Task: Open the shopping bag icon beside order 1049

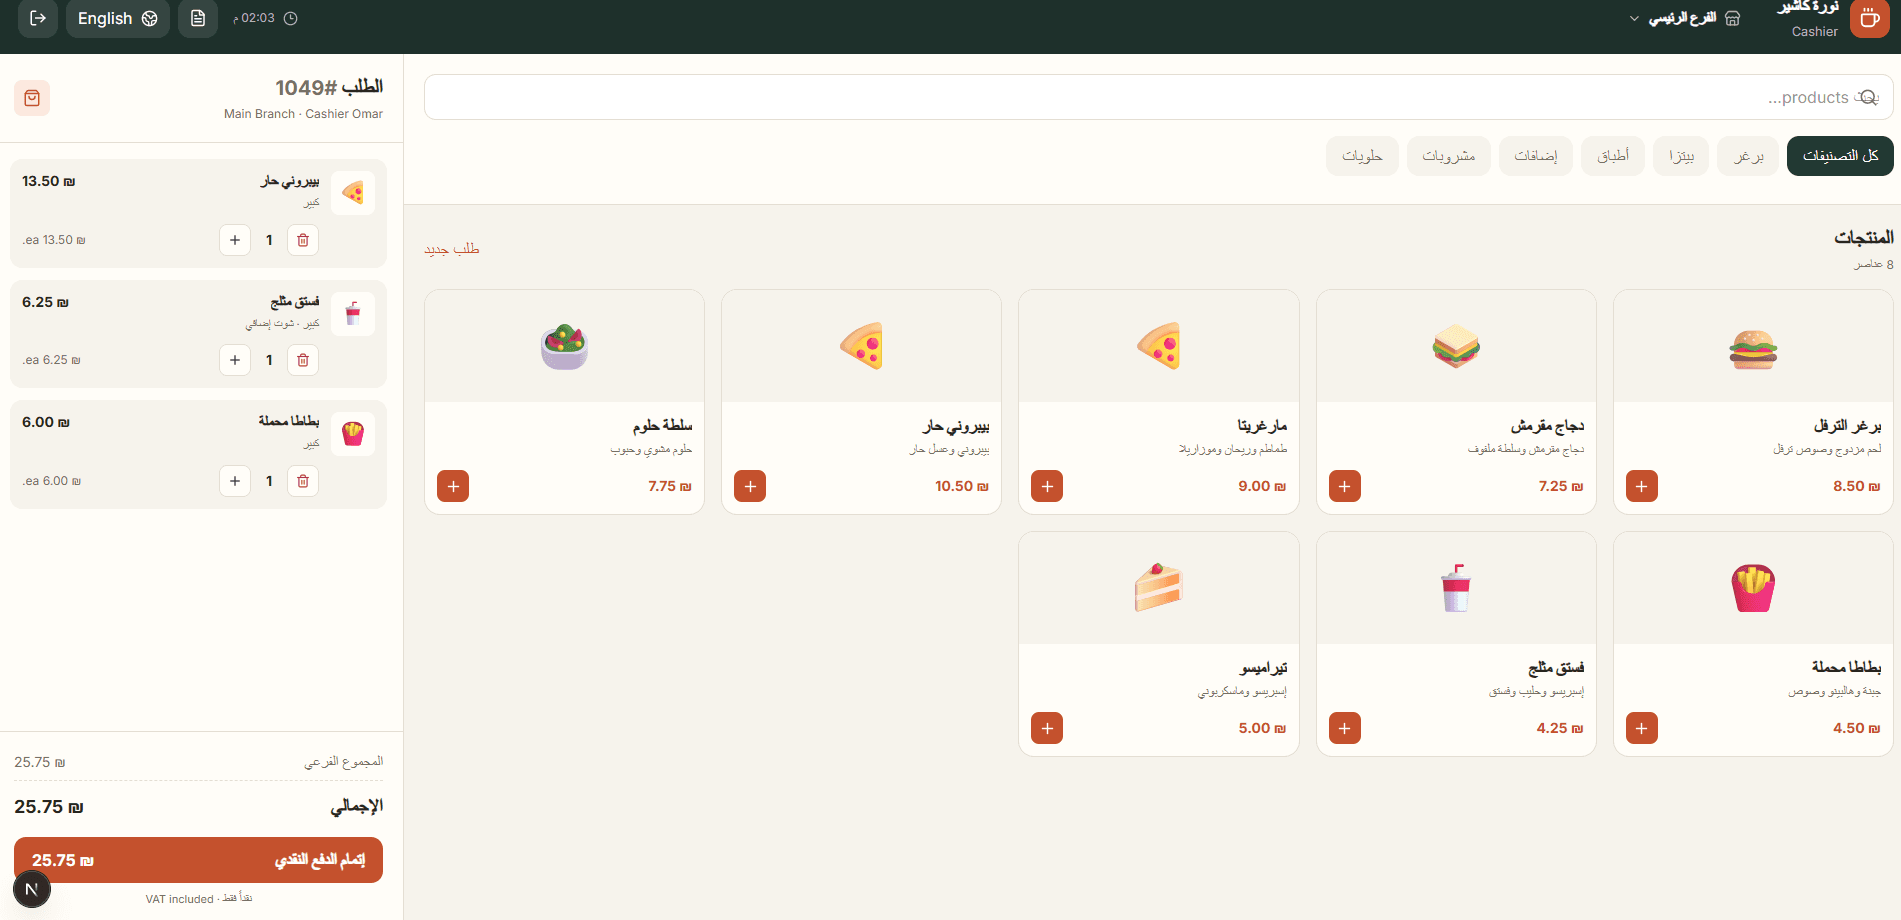Action: [x=32, y=98]
